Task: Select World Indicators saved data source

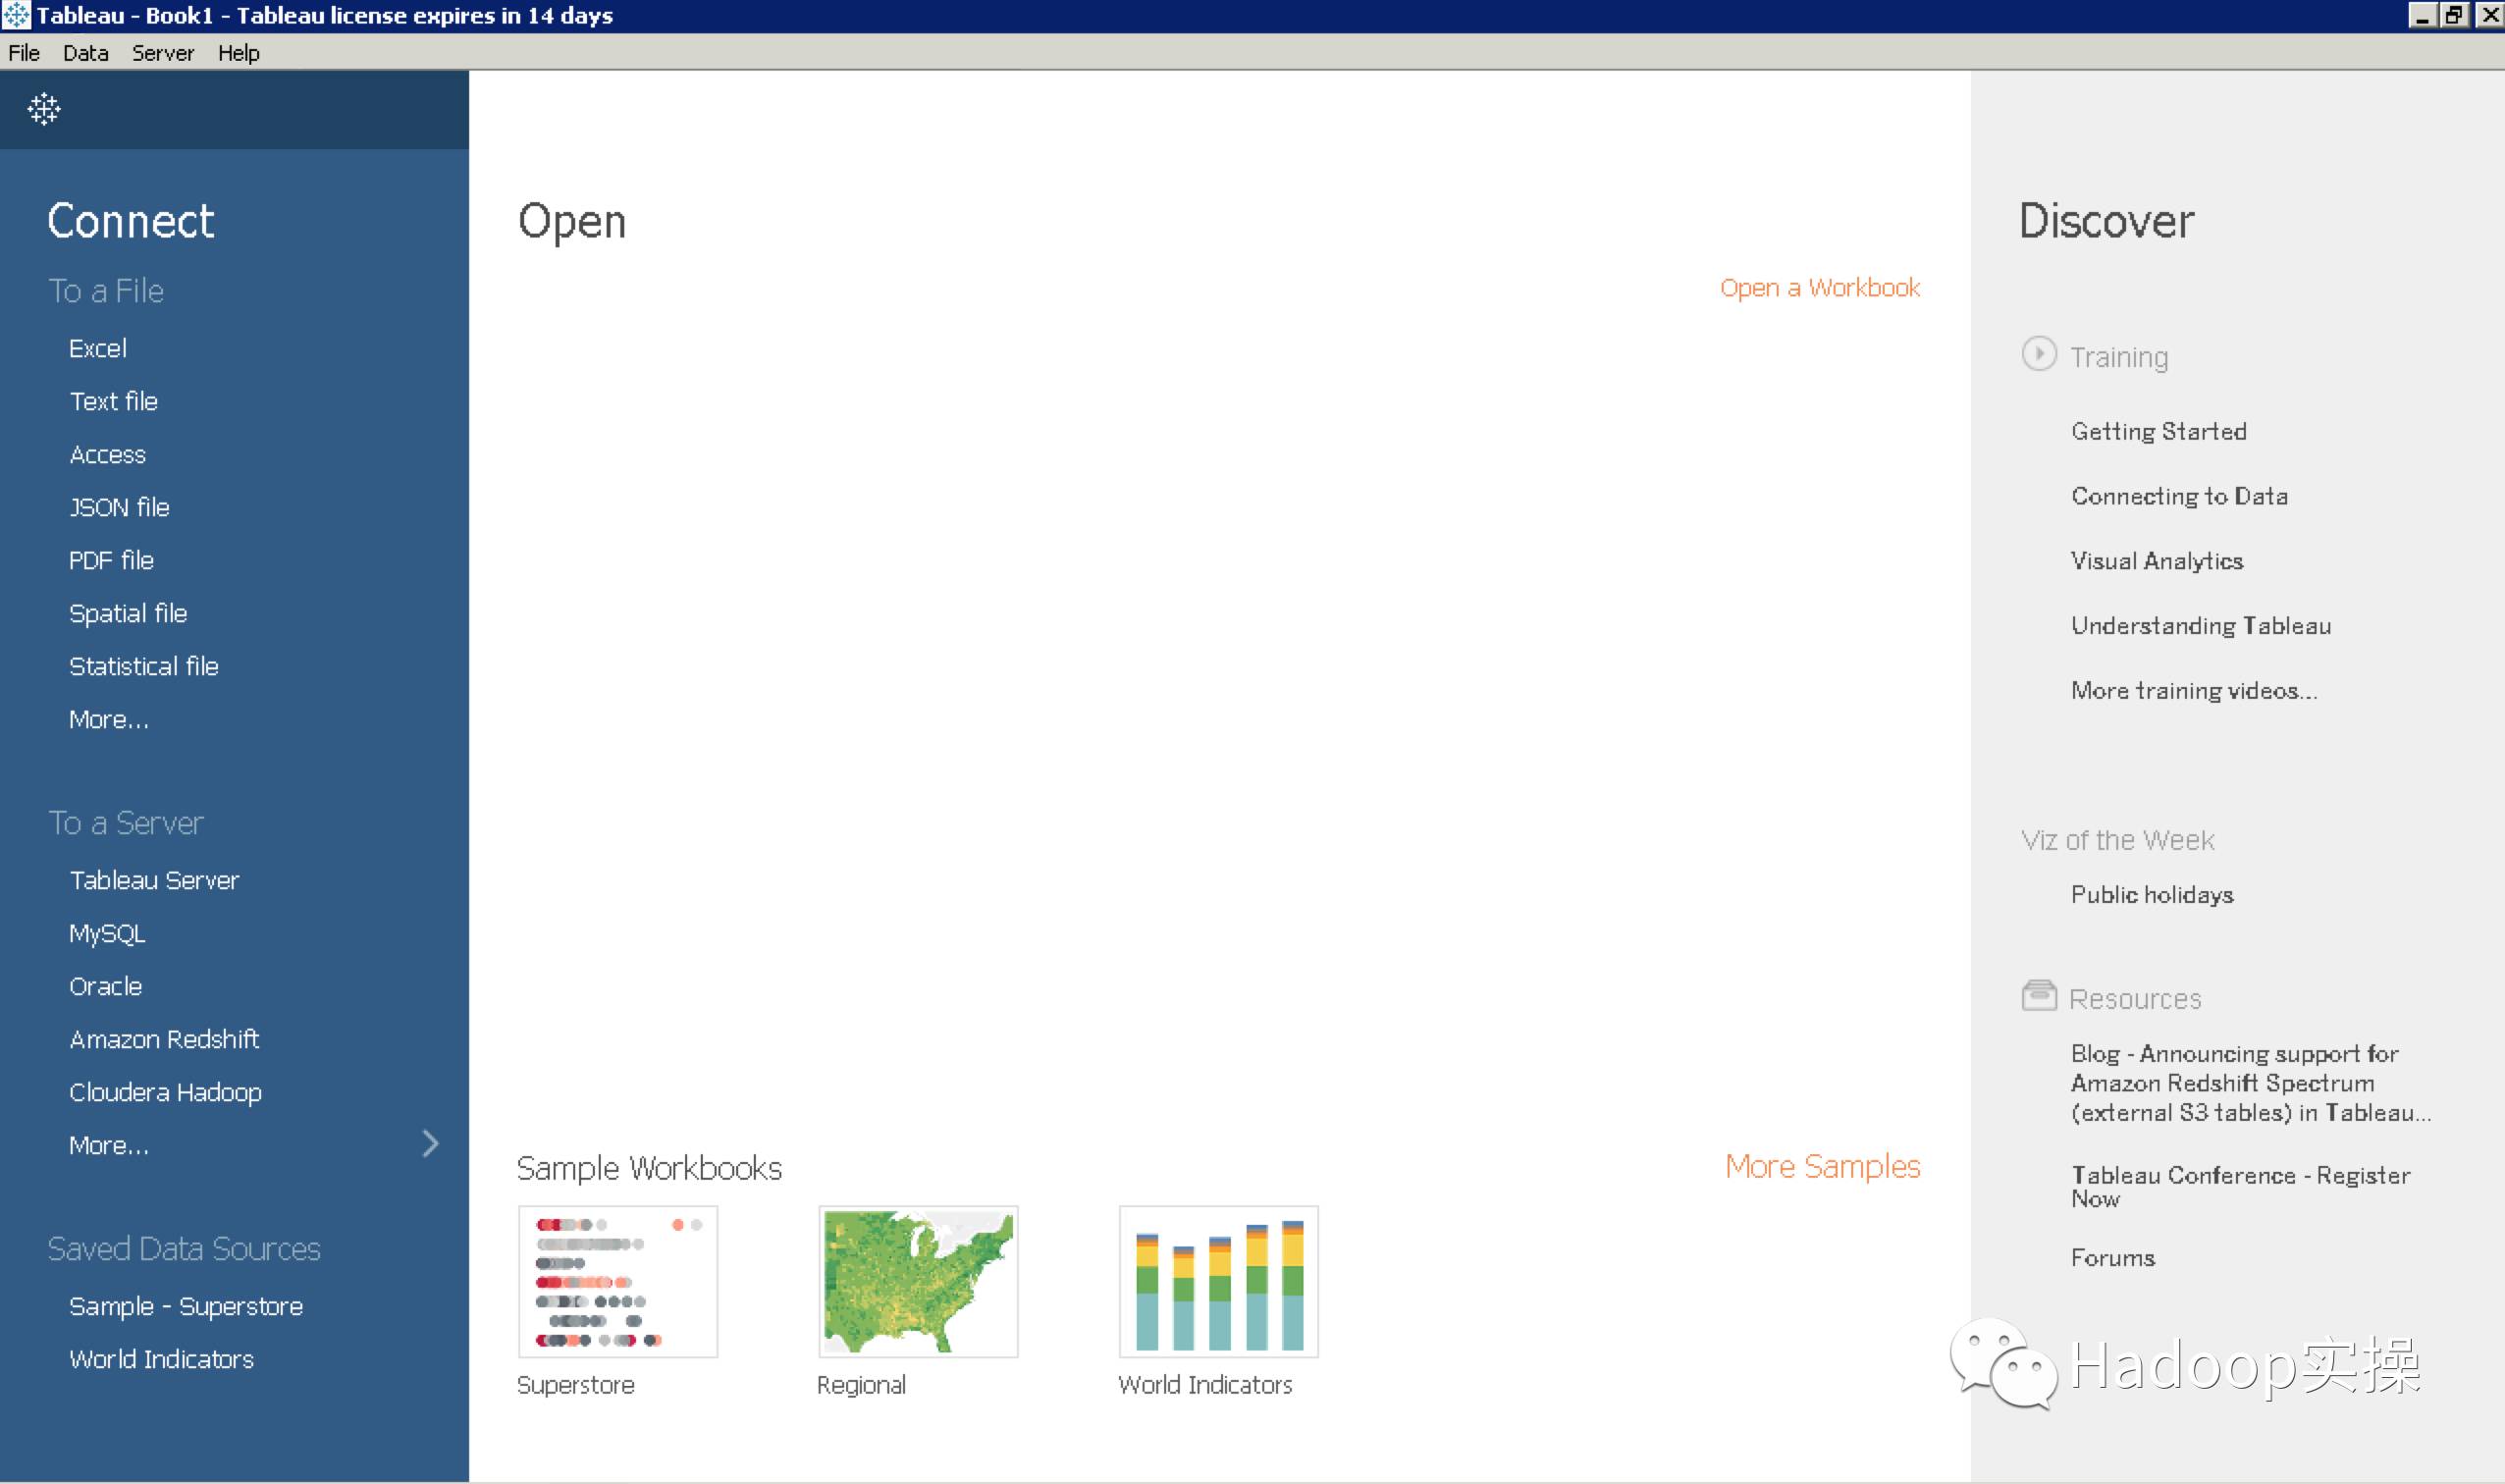Action: pos(161,1358)
